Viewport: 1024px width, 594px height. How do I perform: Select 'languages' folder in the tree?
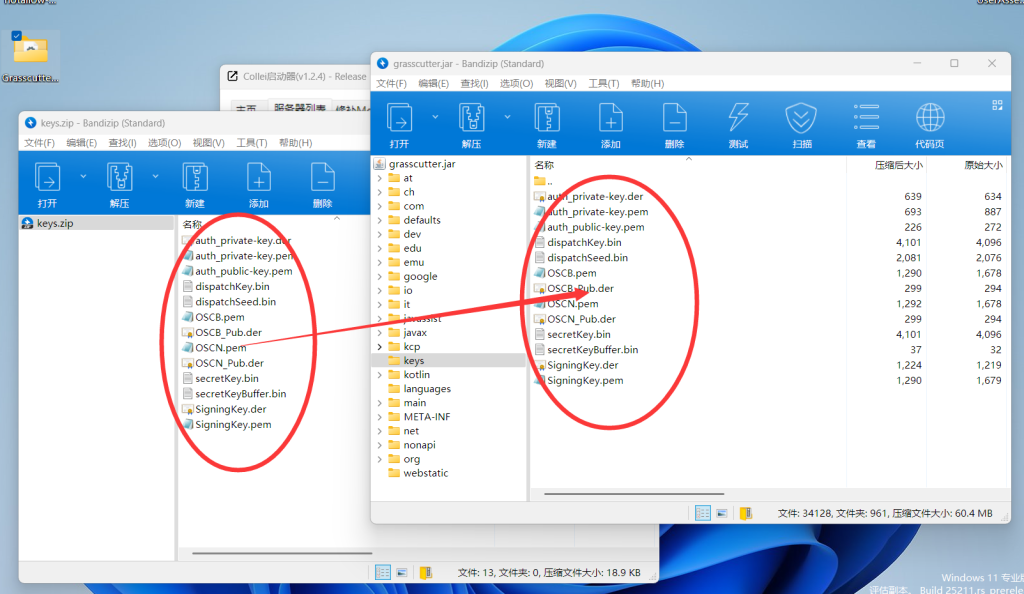coord(426,389)
